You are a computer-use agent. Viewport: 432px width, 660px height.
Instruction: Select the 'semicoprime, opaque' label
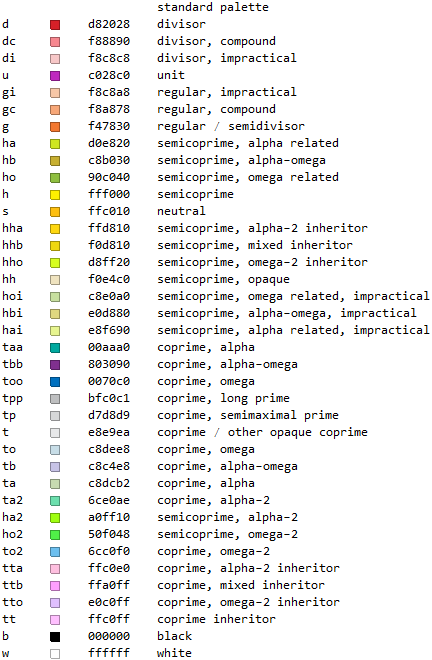[x=223, y=279]
